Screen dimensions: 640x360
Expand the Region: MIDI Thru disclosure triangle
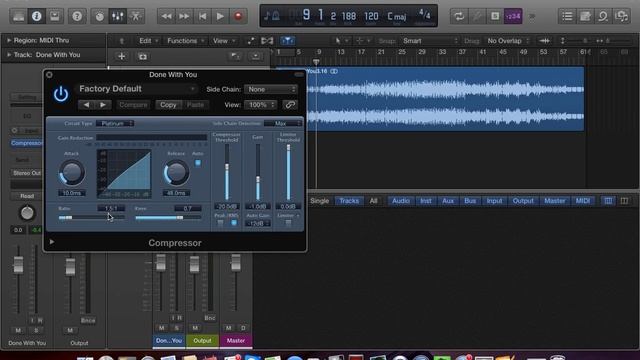(9, 40)
